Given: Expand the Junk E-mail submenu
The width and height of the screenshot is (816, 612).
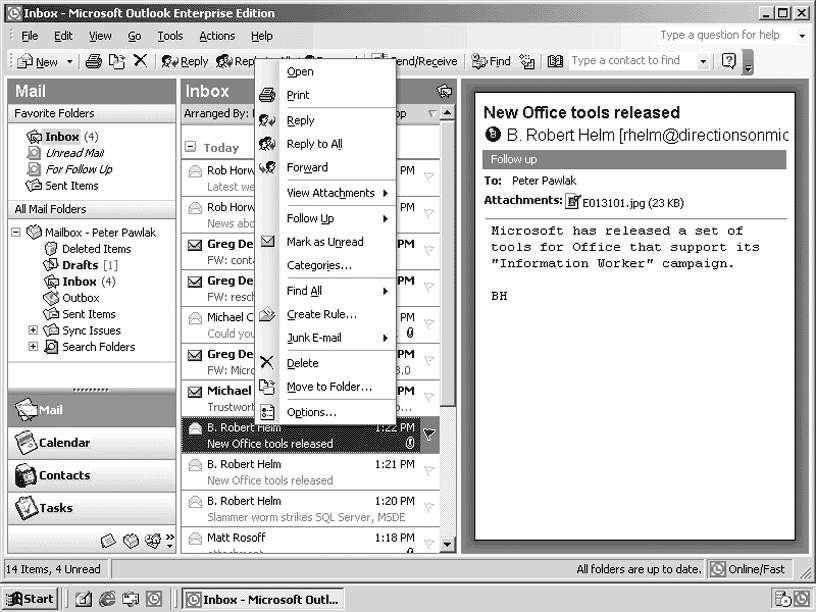Looking at the screenshot, I should (x=325, y=338).
